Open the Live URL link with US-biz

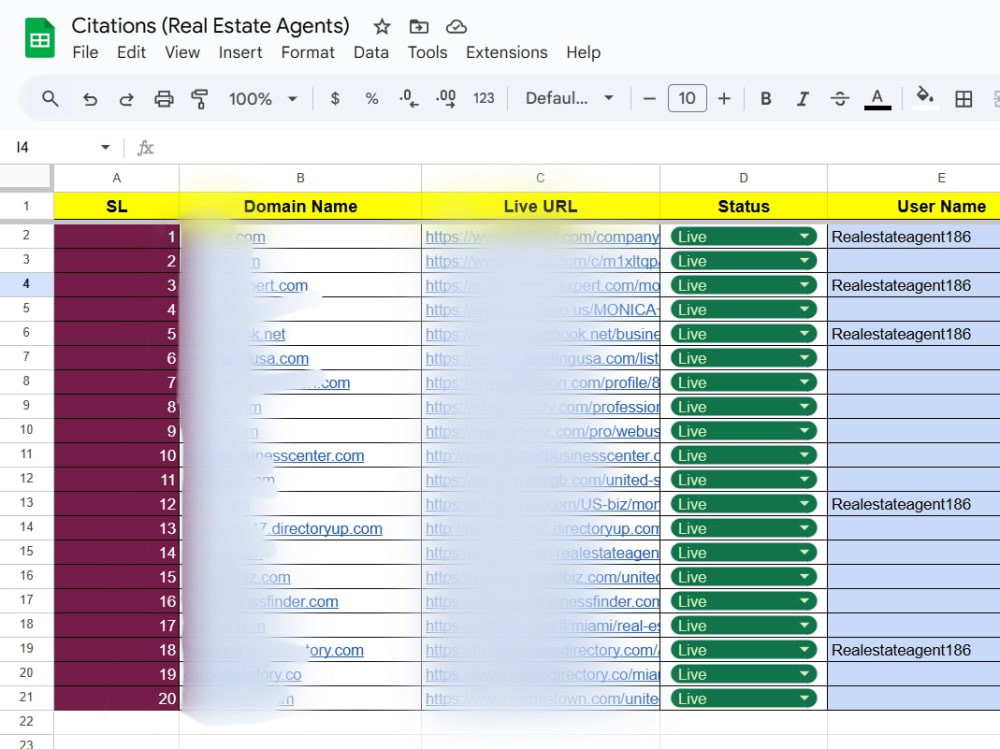click(542, 505)
